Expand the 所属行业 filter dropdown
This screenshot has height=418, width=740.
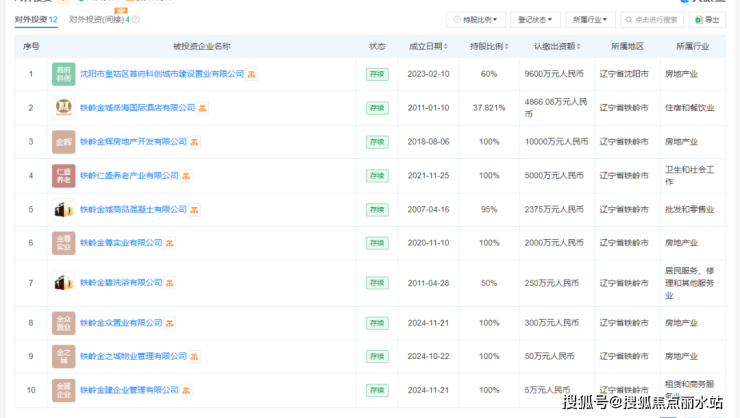(590, 20)
